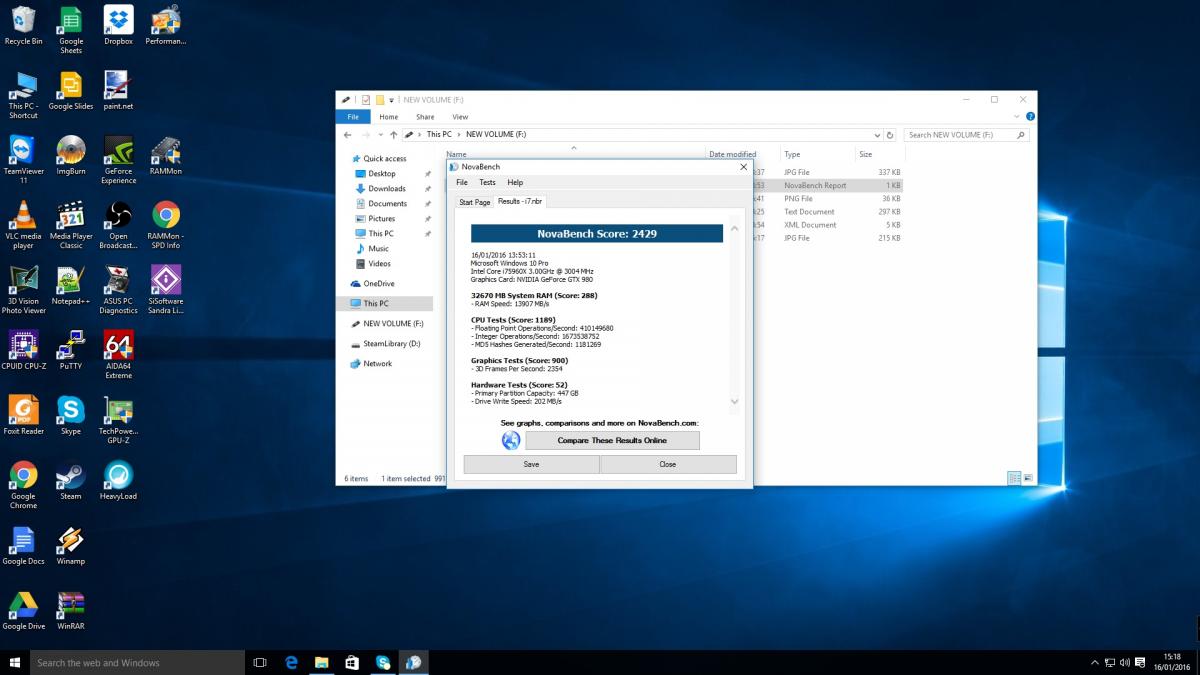Open NovaBench Tests menu
The height and width of the screenshot is (675, 1200).
[x=487, y=183]
